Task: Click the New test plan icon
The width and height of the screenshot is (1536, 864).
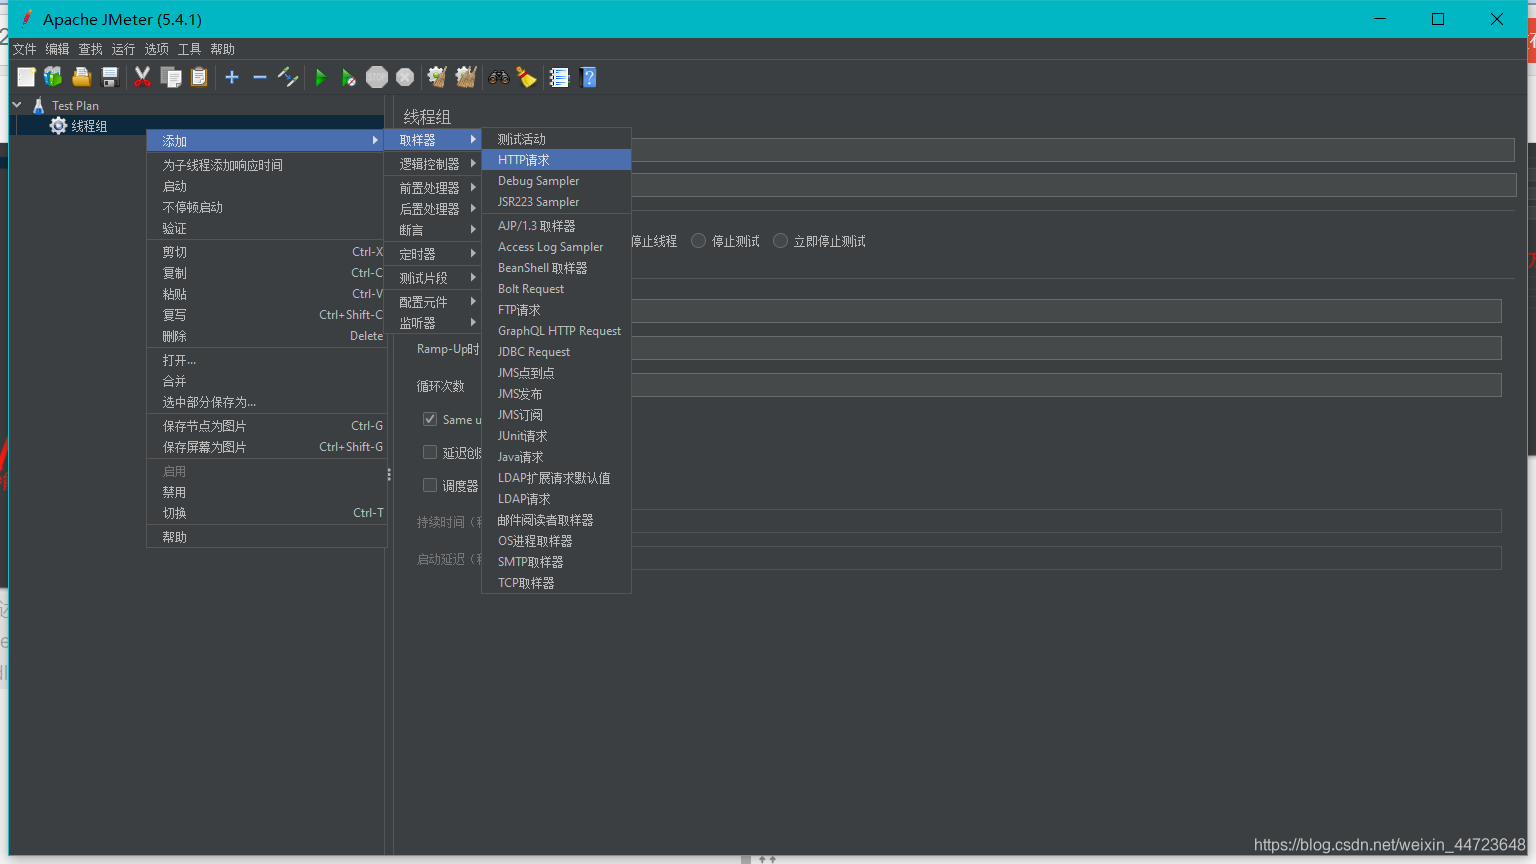Action: (26, 77)
